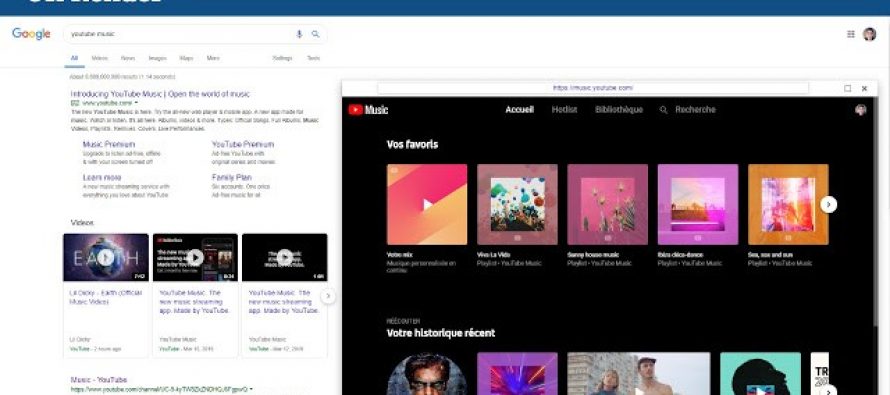The width and height of the screenshot is (890, 395).
Task: Click the voice search microphone icon
Action: pyautogui.click(x=299, y=34)
